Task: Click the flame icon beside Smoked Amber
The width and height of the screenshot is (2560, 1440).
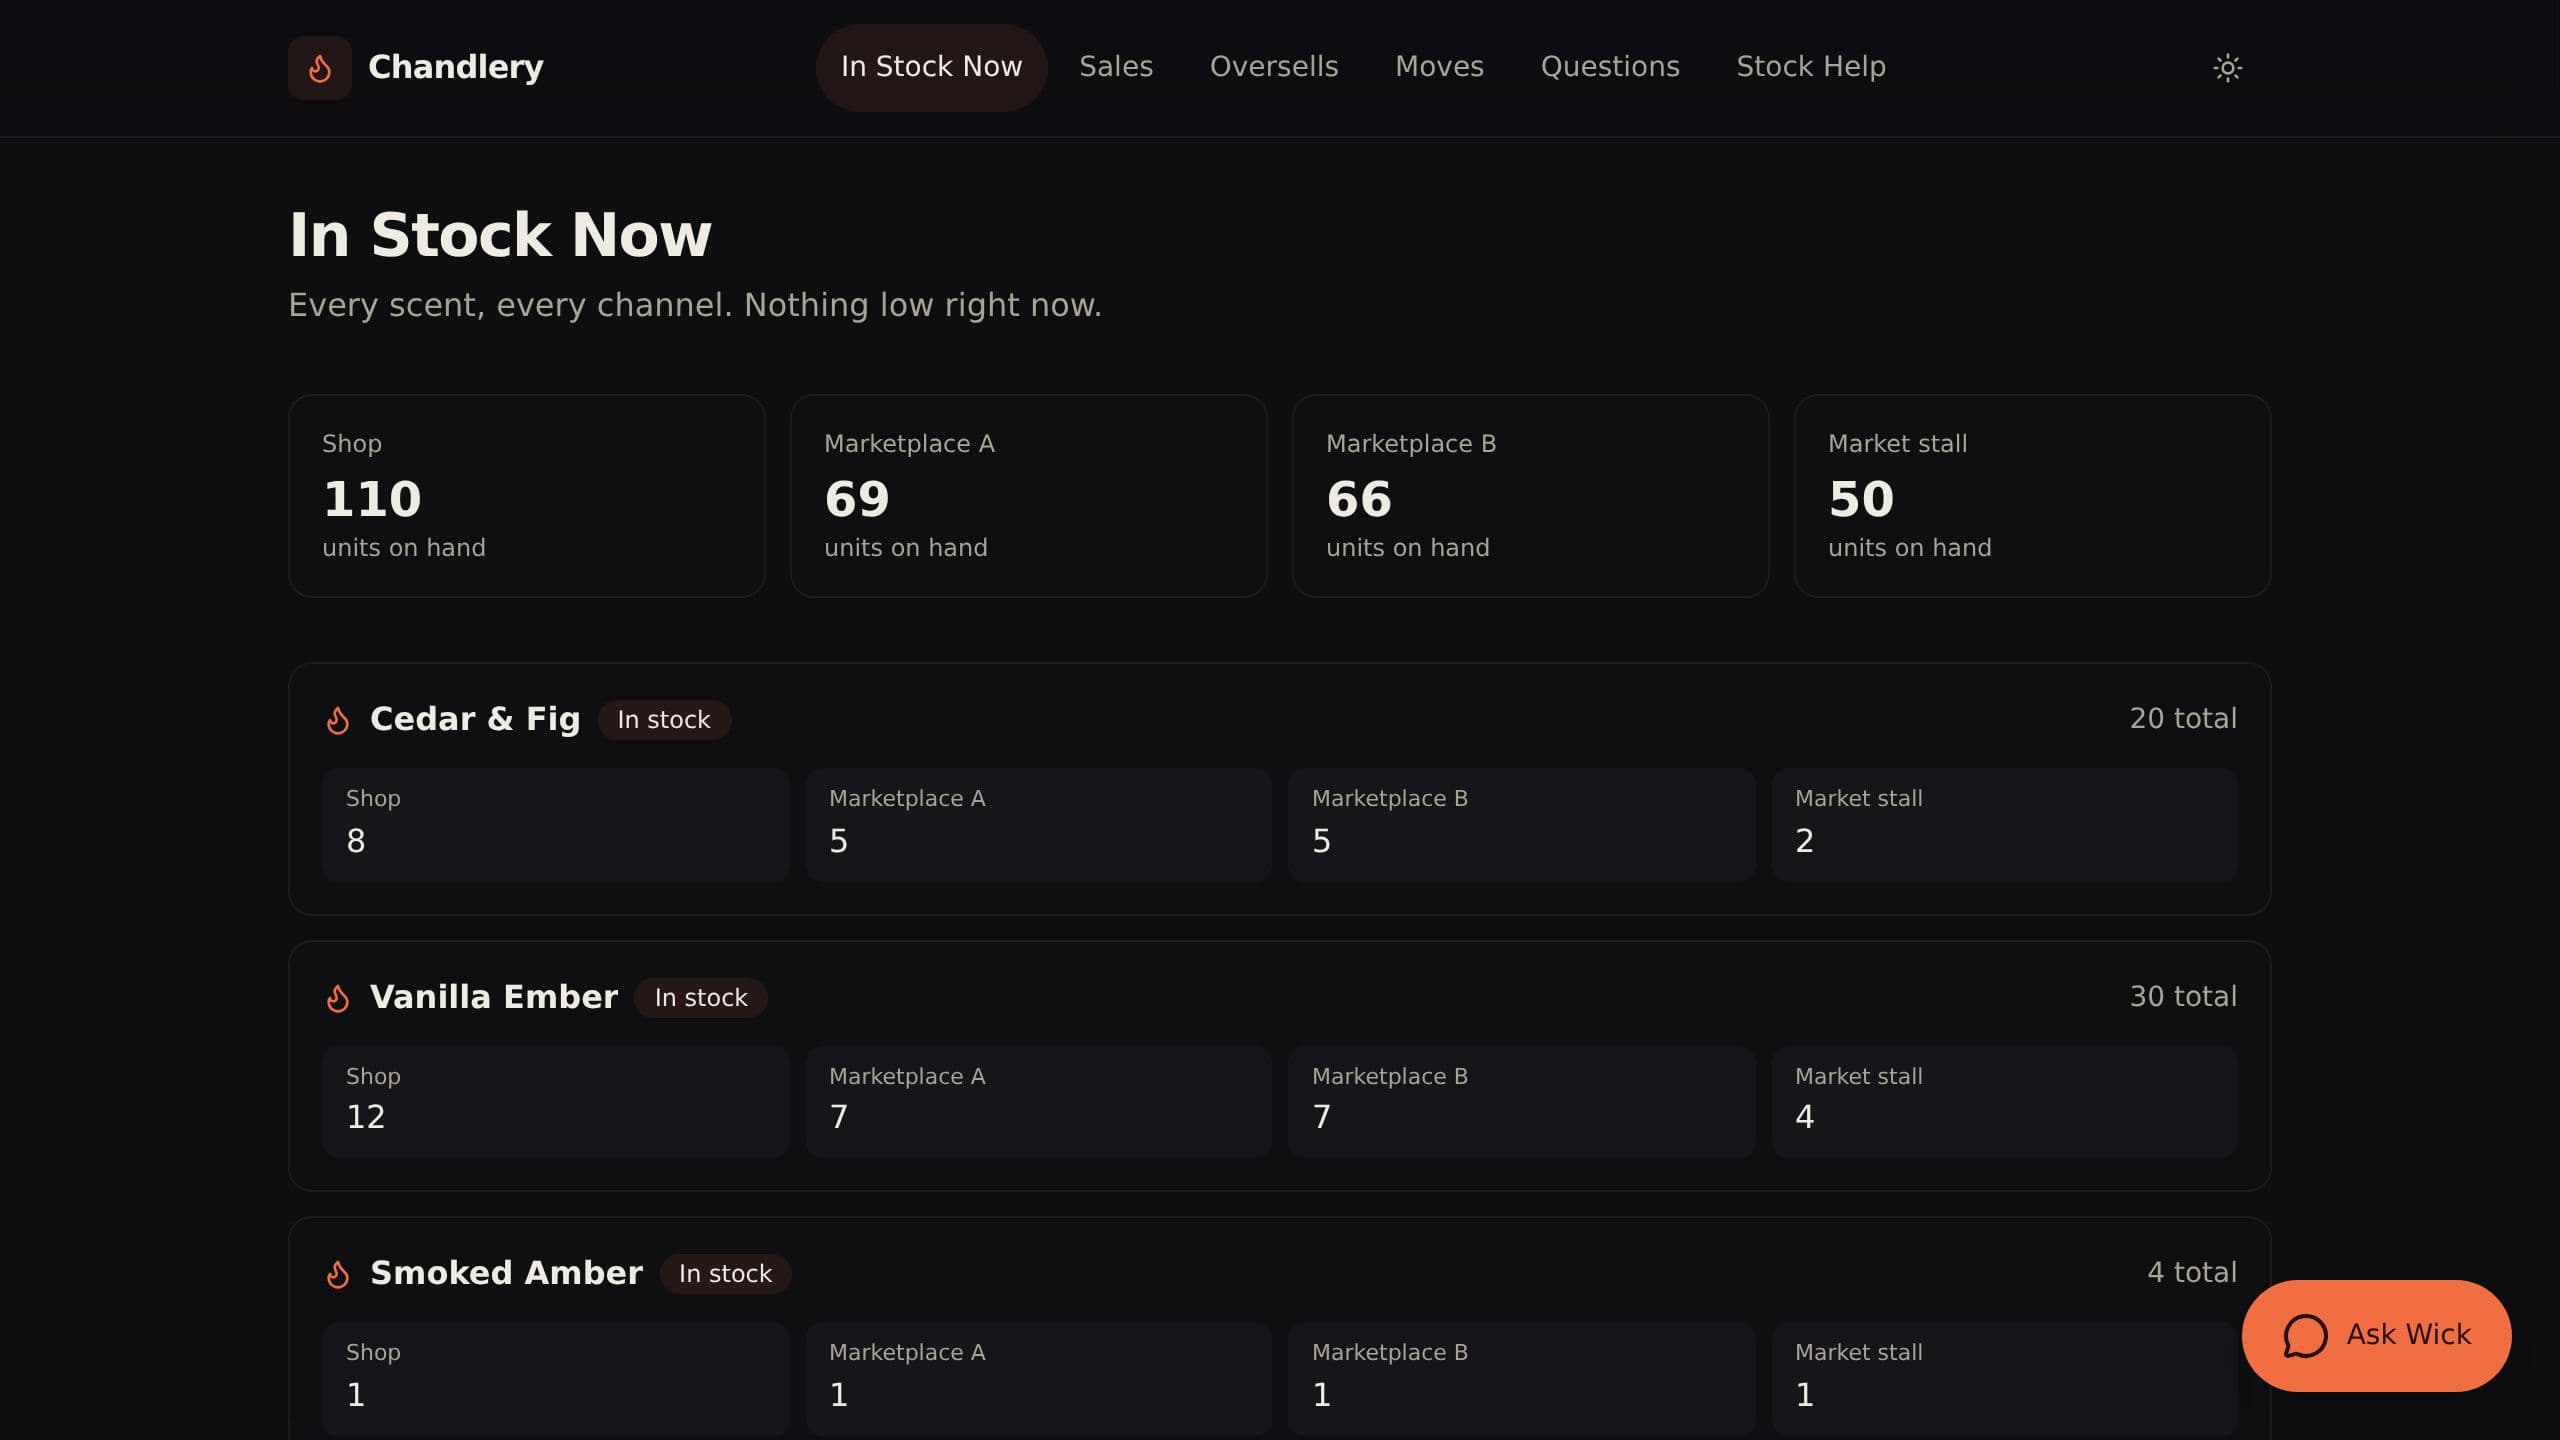Action: tap(338, 1274)
